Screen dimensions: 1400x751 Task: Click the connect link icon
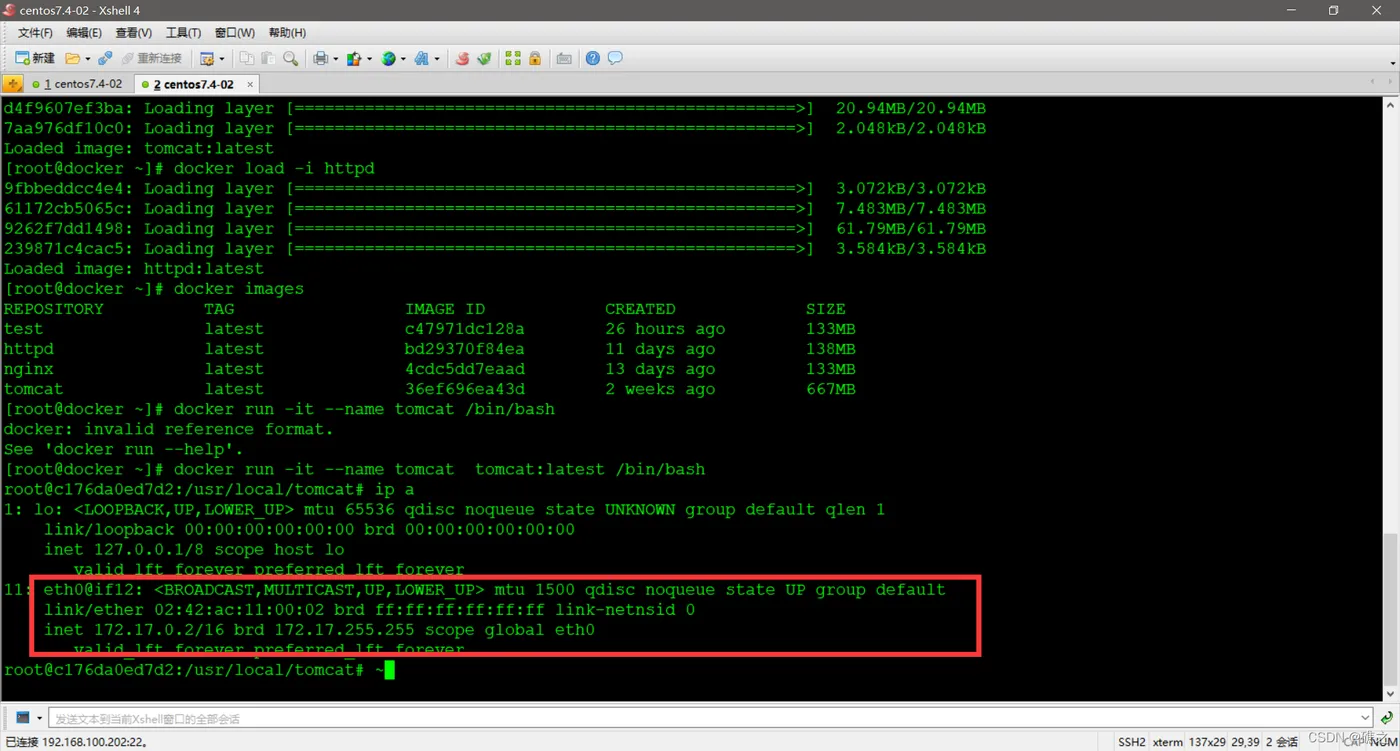[x=105, y=59]
